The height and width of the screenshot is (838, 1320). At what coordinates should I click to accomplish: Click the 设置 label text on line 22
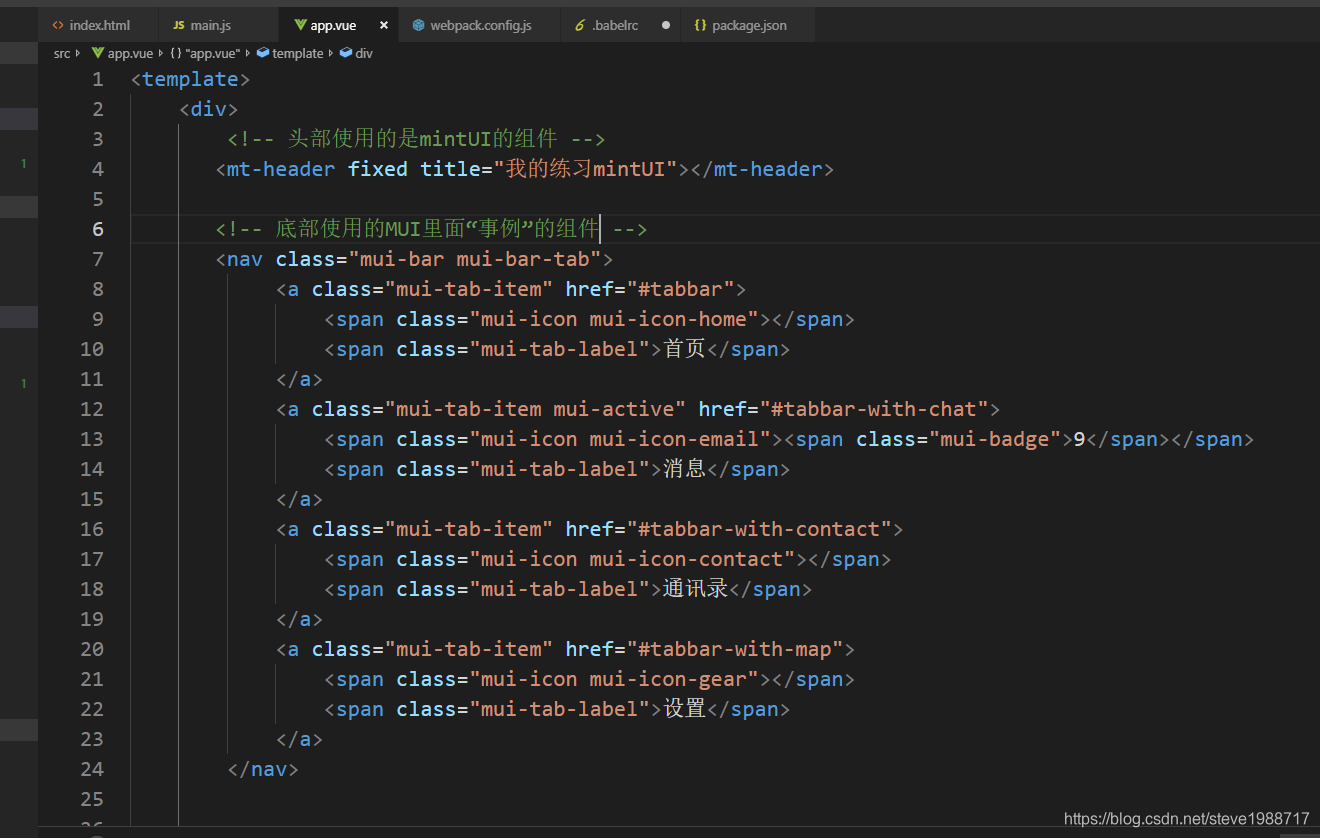click(685, 709)
